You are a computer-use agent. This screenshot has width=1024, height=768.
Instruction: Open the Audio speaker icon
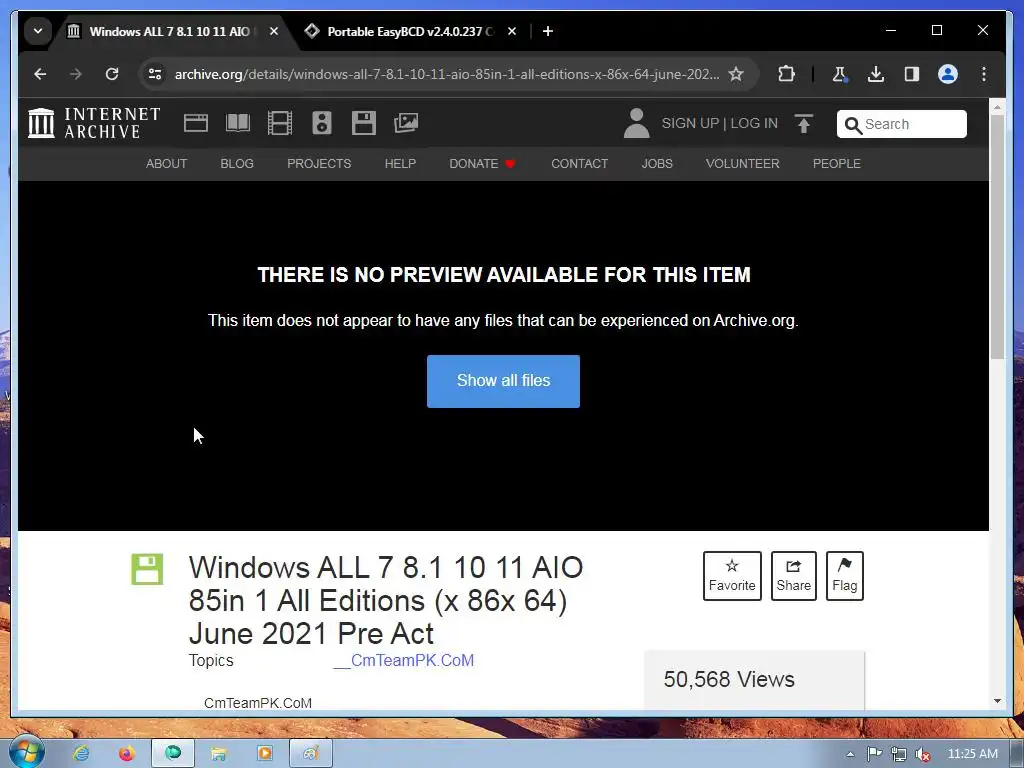(321, 123)
